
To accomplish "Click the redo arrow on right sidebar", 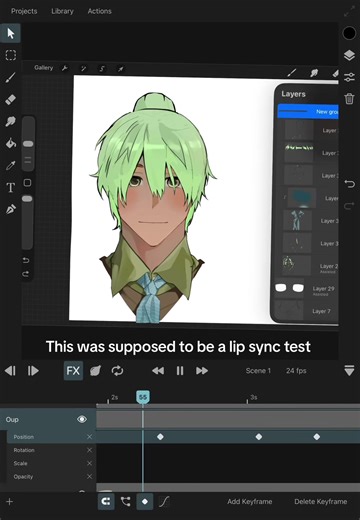I will coord(349,206).
